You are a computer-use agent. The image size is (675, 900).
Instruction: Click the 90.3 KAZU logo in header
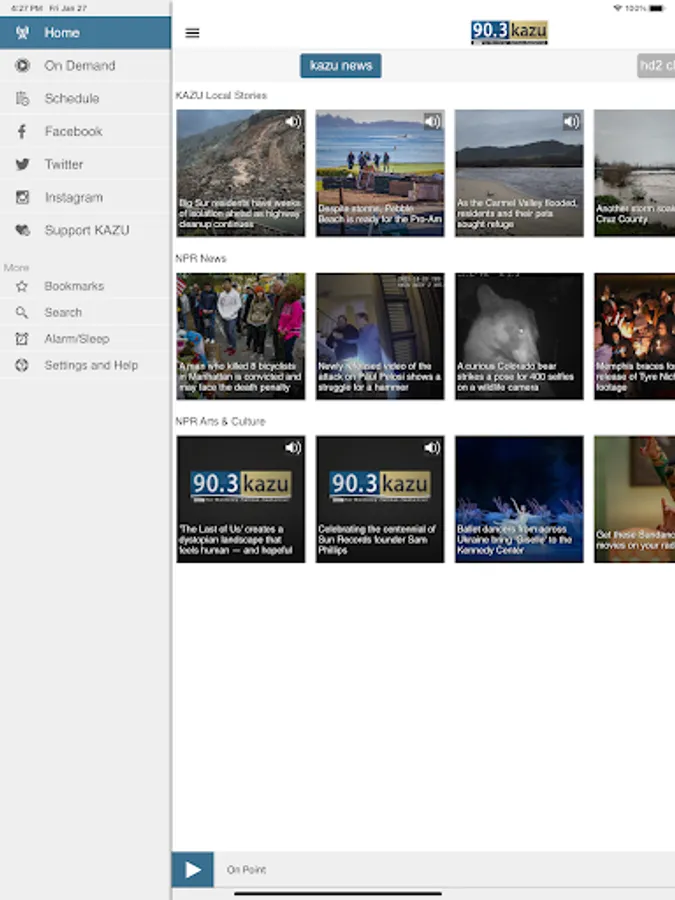510,32
